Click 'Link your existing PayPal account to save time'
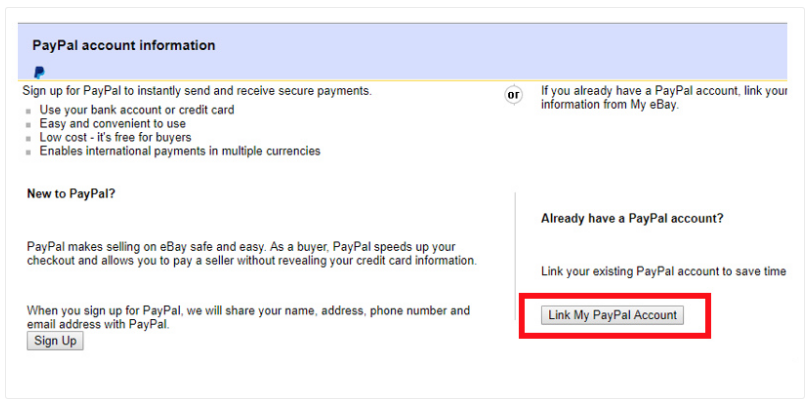 tap(664, 271)
